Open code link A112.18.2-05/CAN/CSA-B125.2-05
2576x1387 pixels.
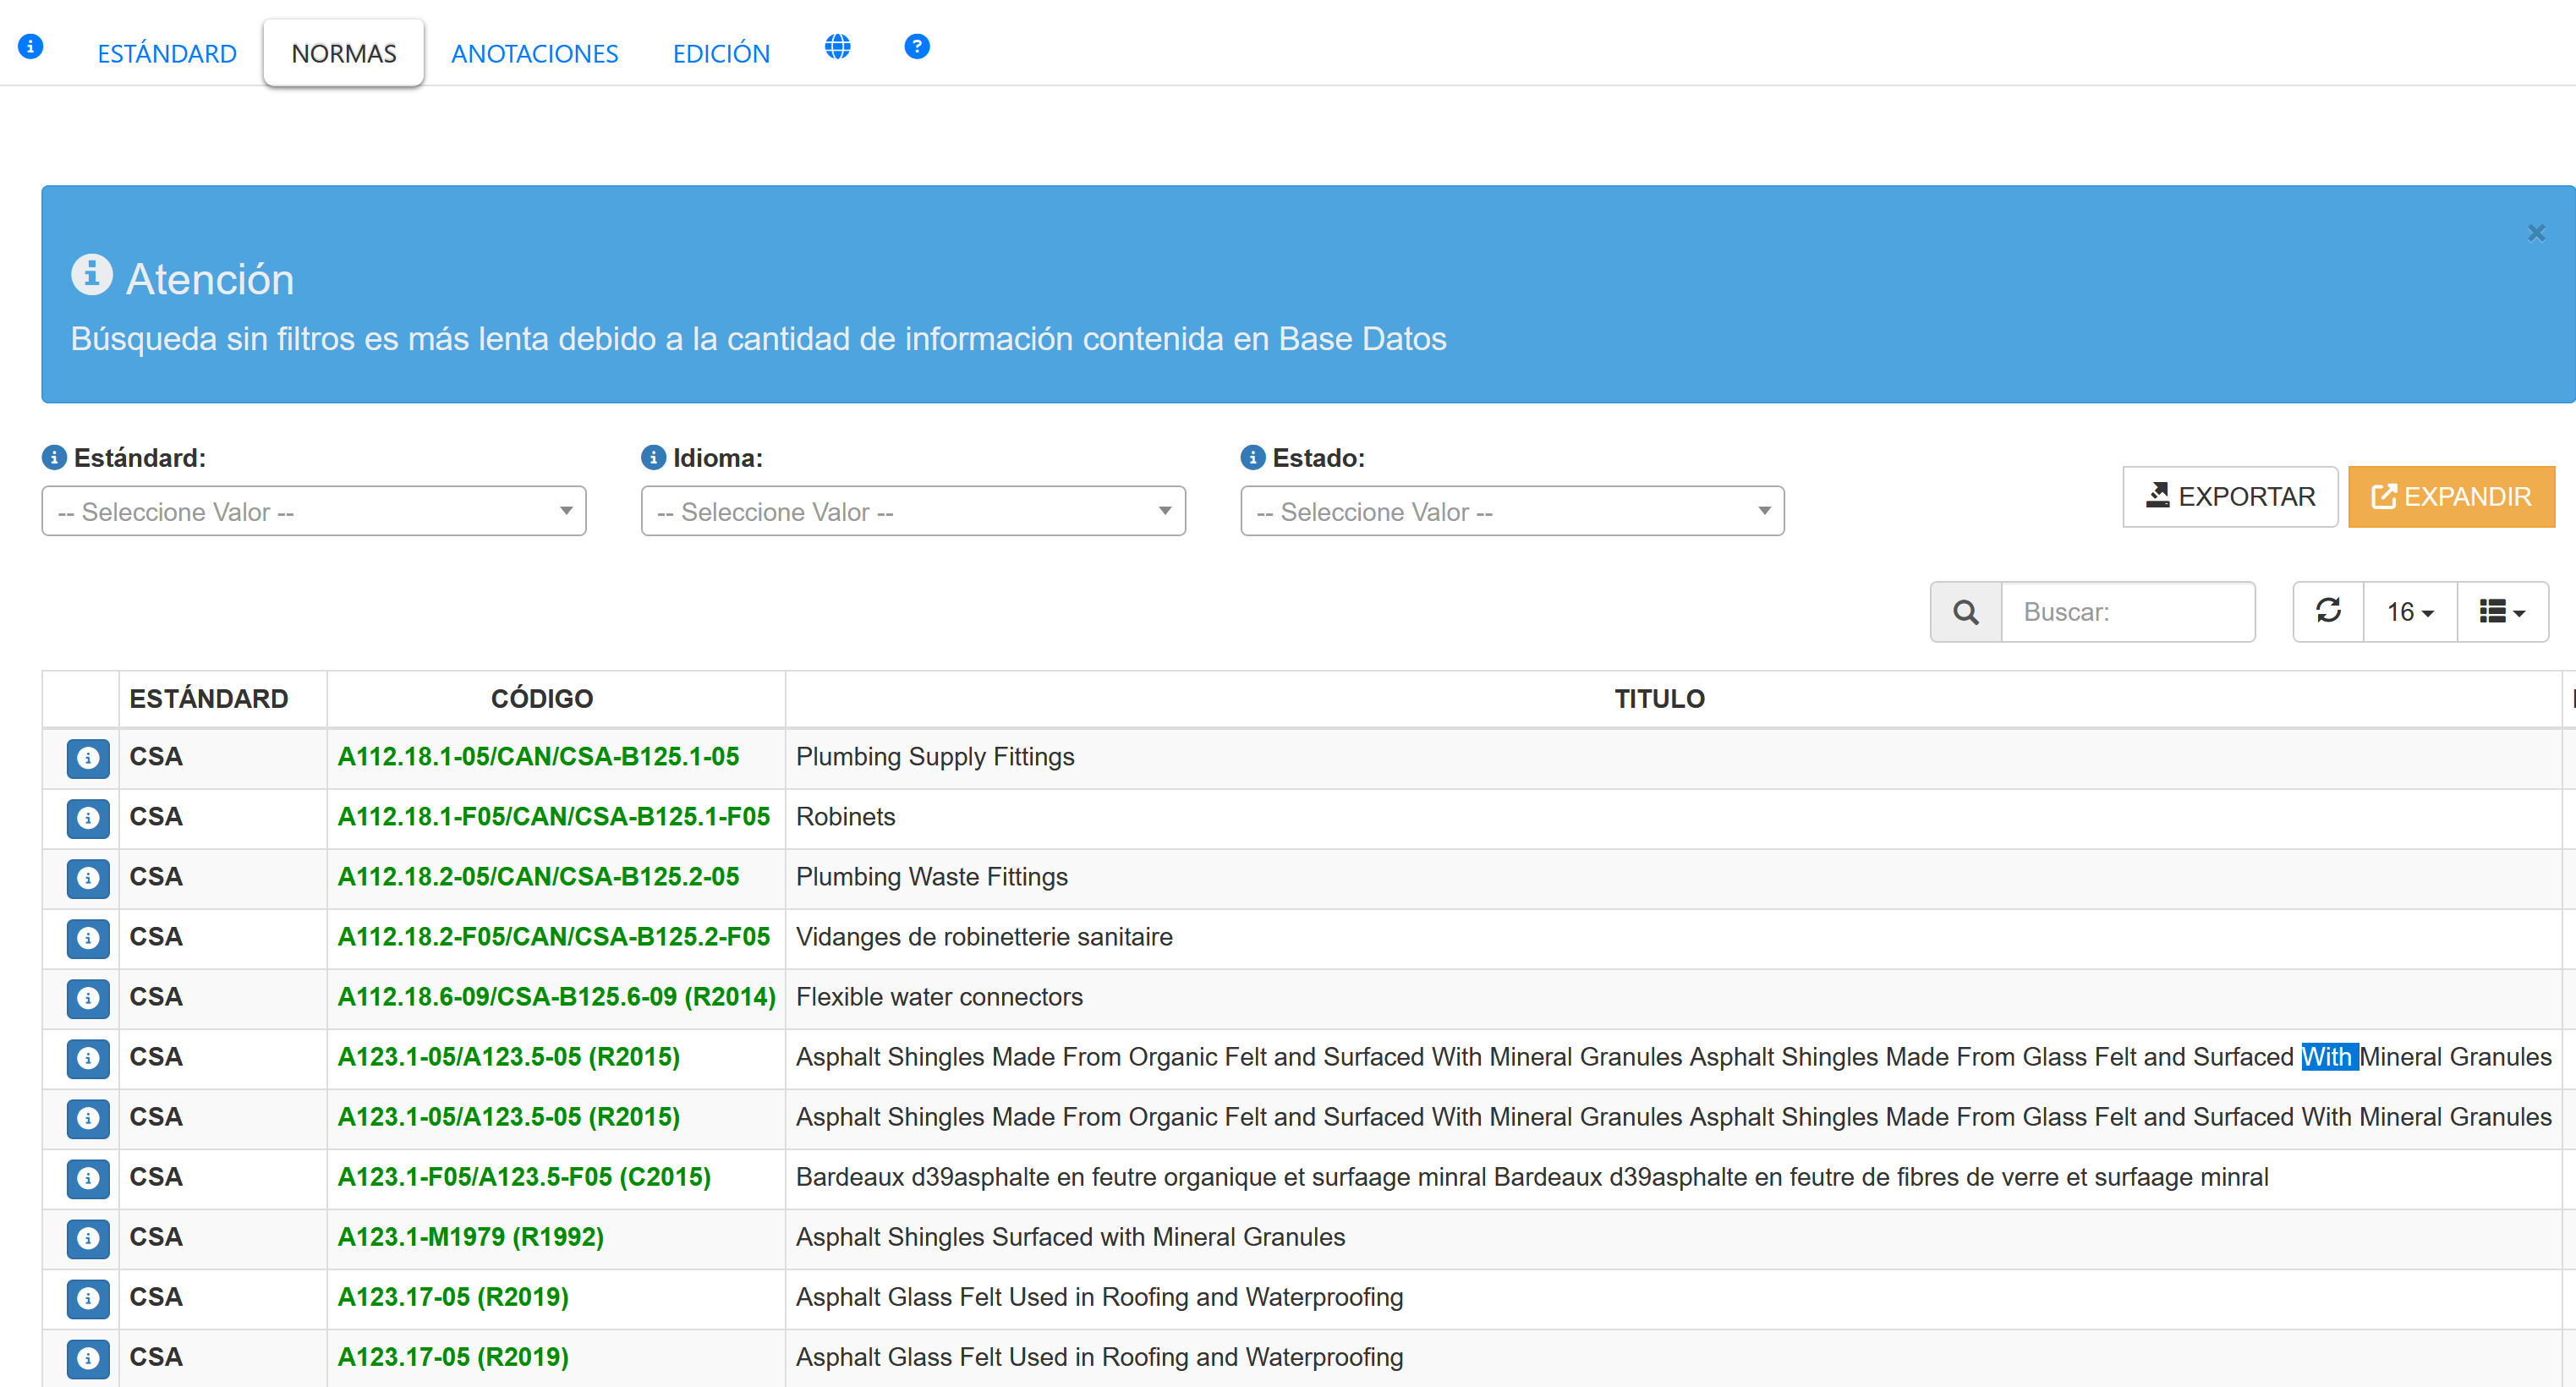538,877
